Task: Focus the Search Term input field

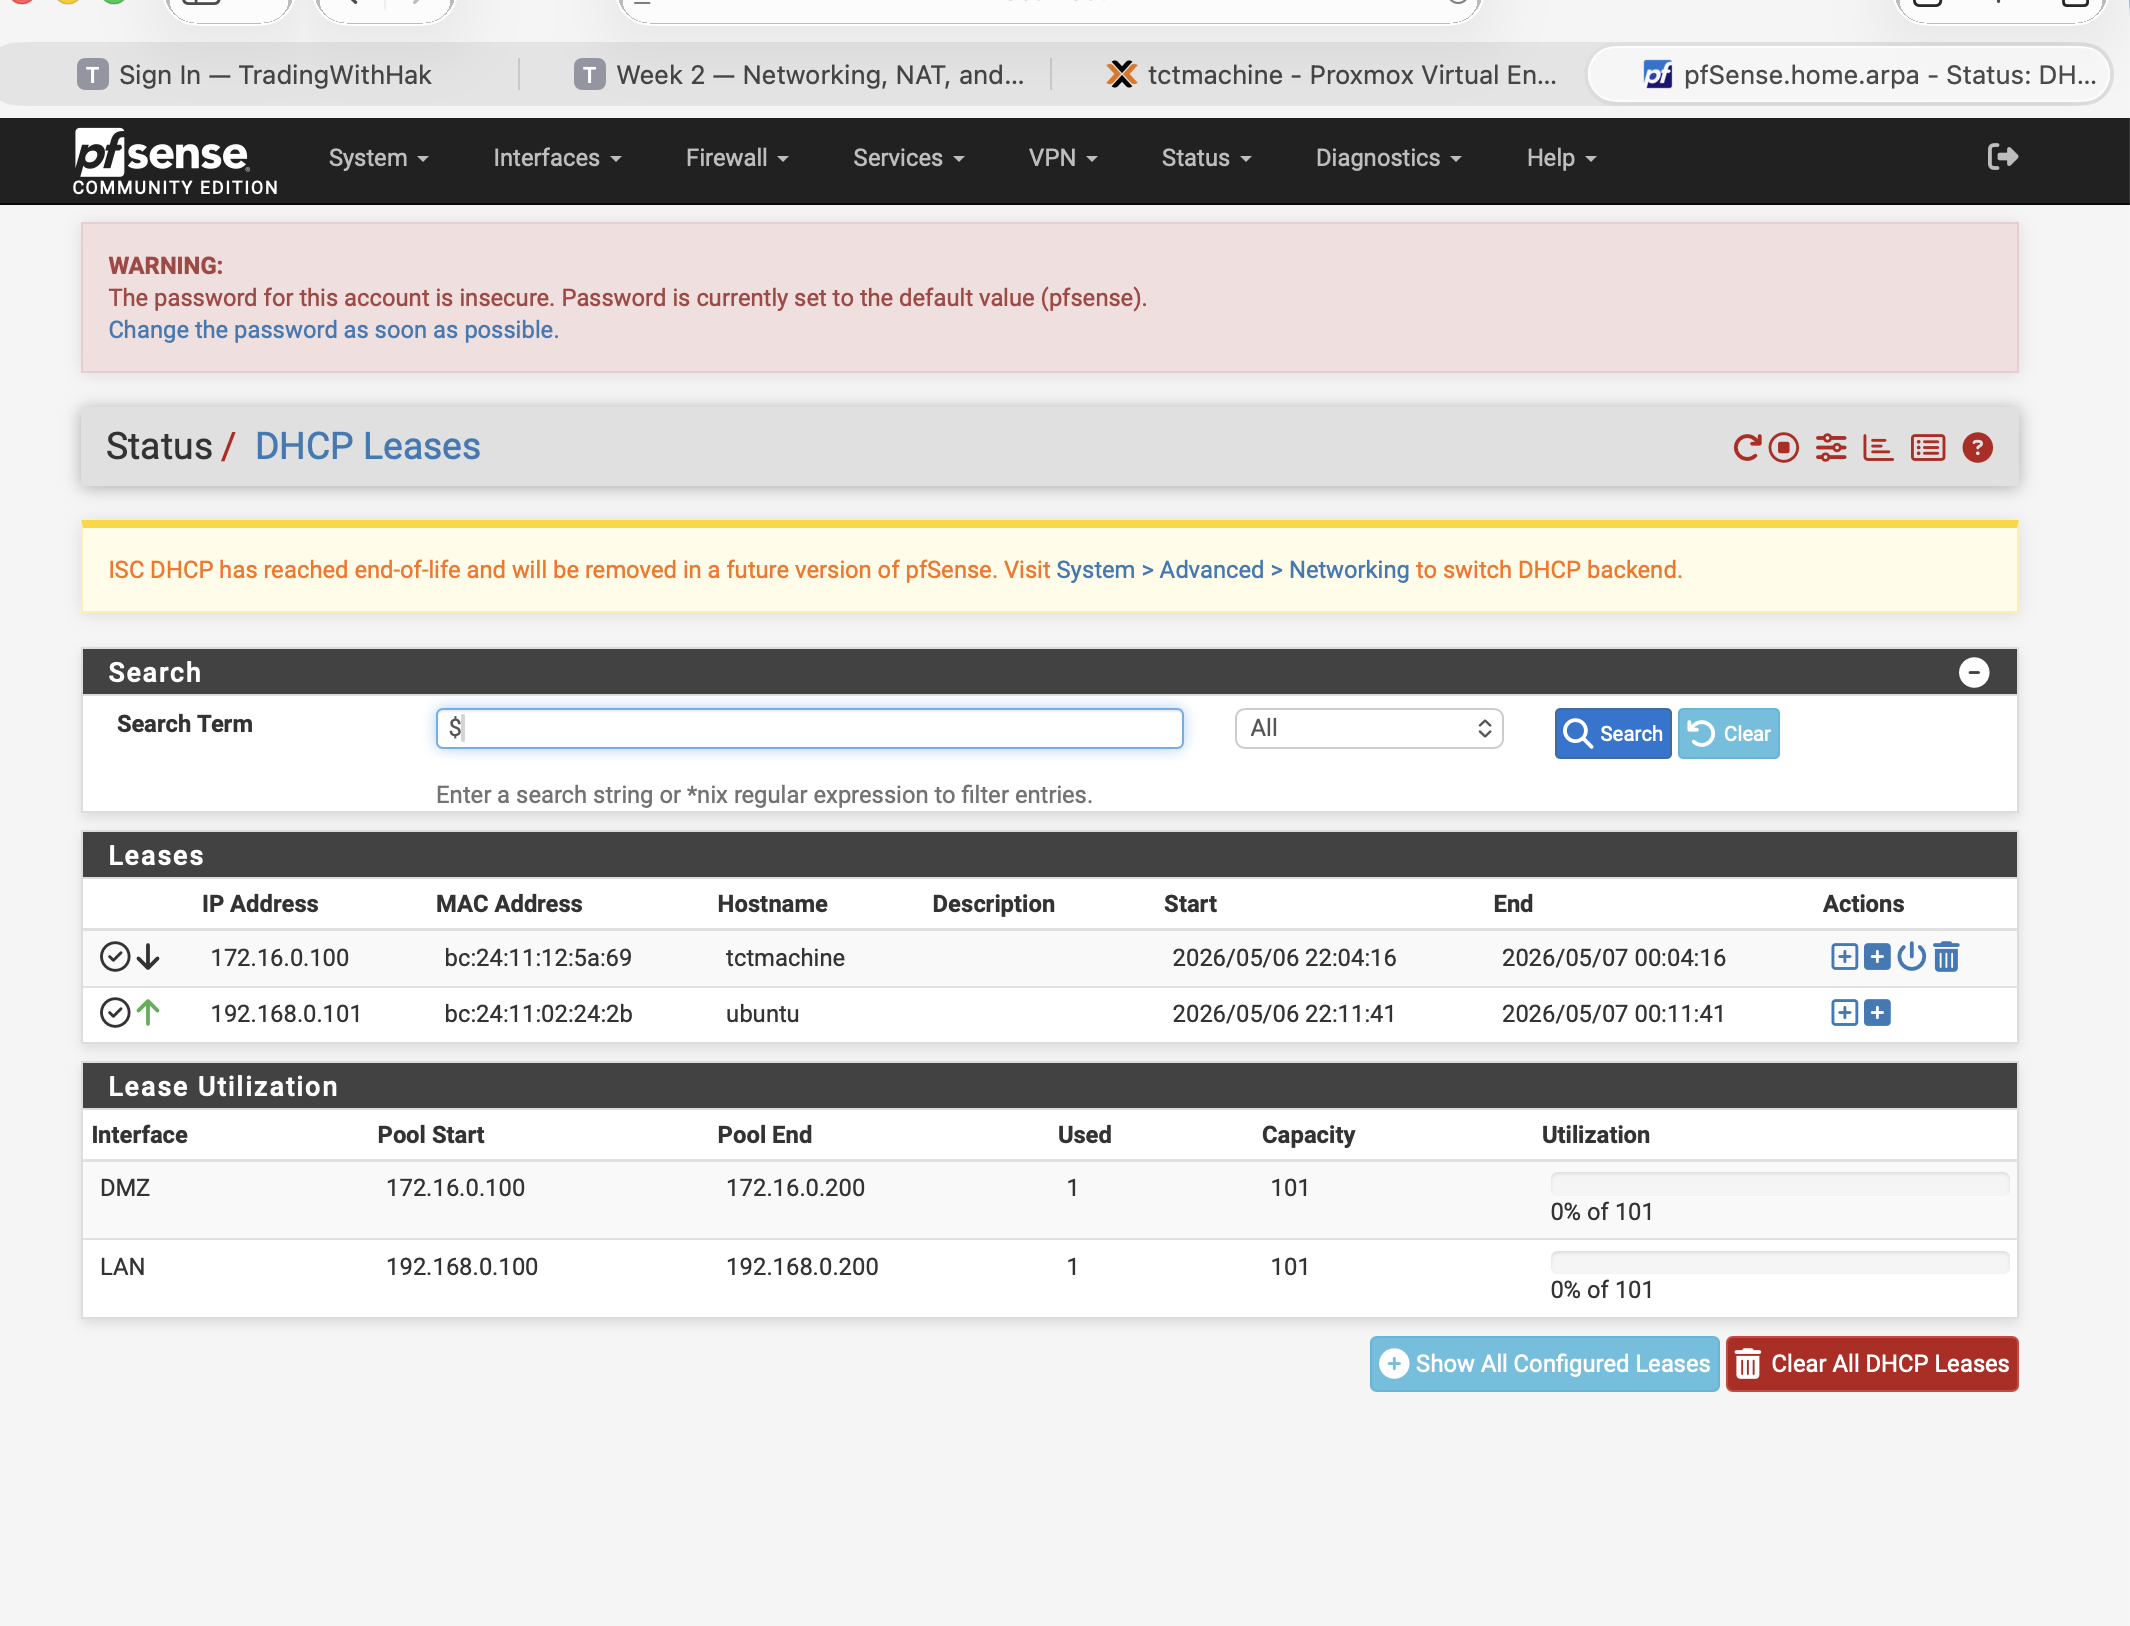Action: 809,728
